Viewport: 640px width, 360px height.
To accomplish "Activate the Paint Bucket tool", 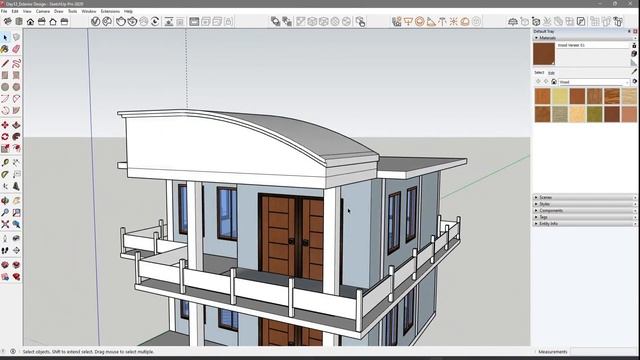I will point(5,49).
